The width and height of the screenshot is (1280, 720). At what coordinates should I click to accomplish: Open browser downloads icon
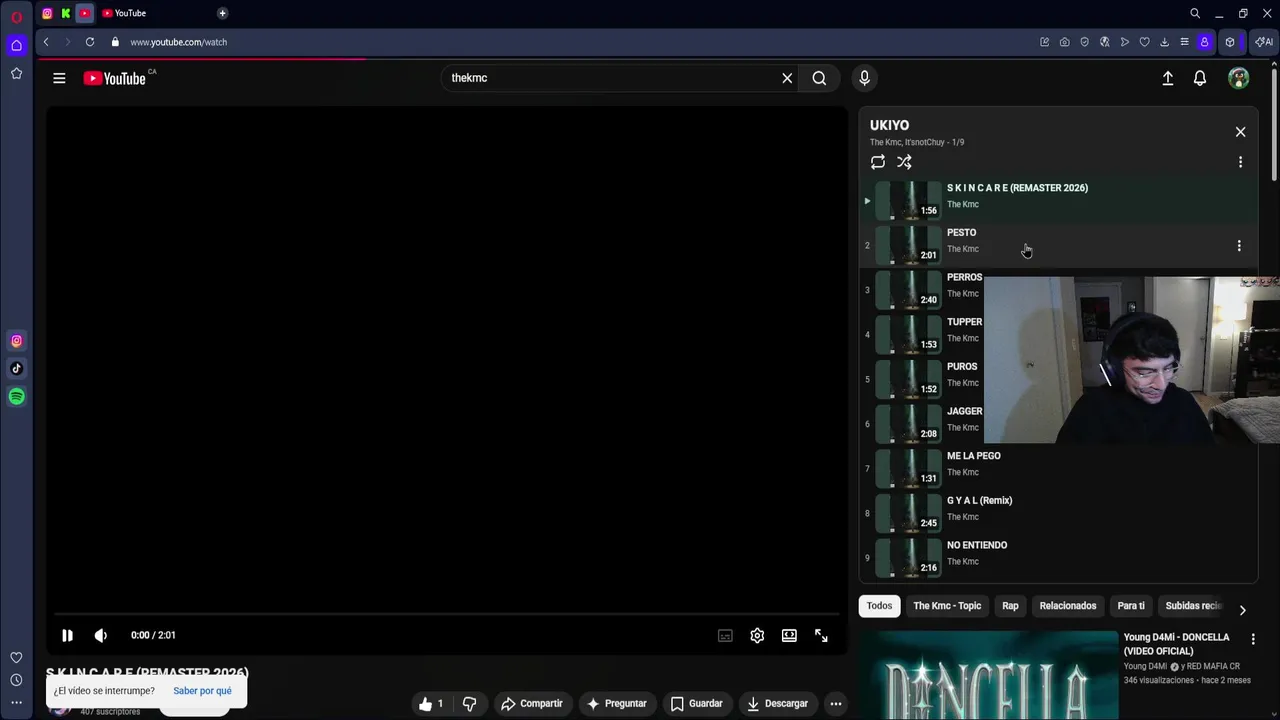1164,42
